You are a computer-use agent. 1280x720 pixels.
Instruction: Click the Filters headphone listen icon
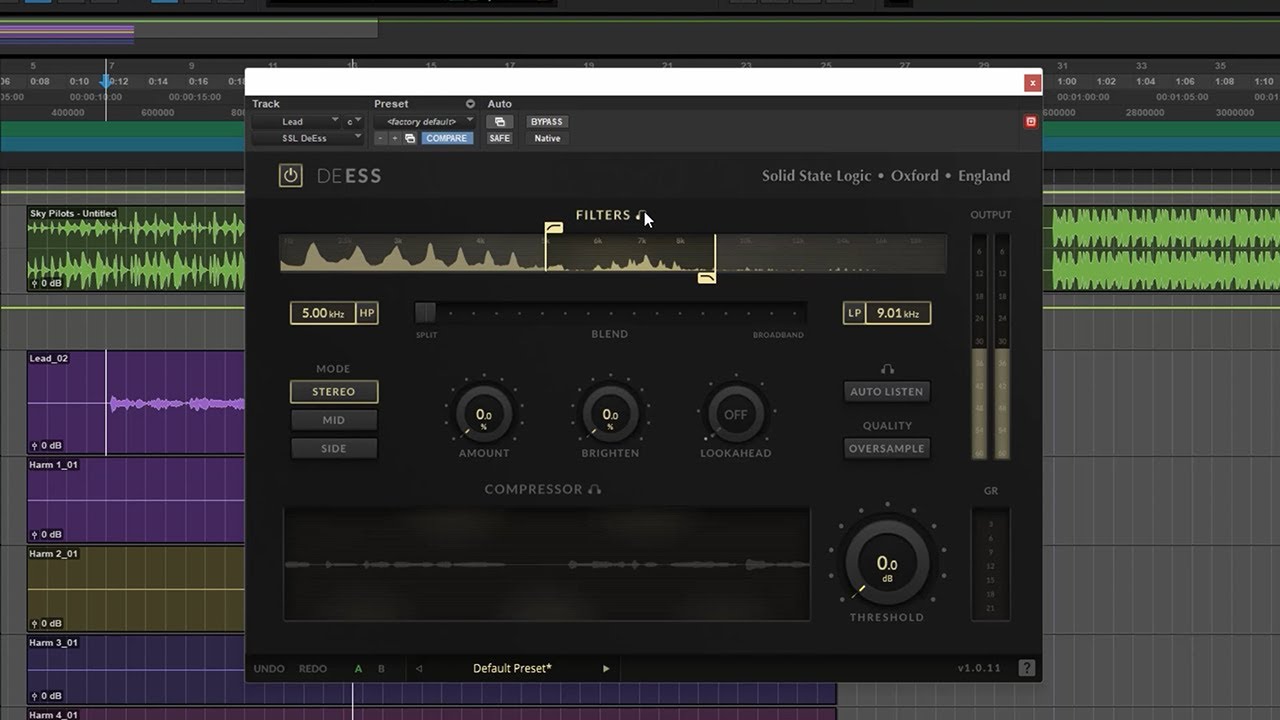coord(641,215)
